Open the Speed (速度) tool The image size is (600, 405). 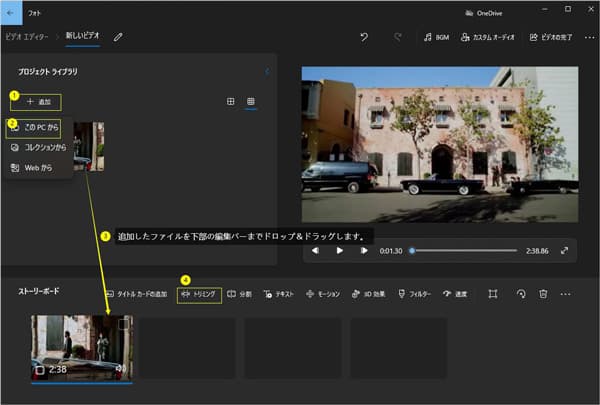tap(455, 294)
